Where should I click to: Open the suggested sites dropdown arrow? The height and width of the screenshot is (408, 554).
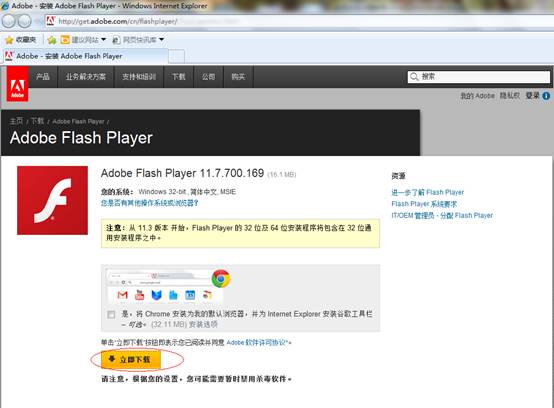pos(103,40)
